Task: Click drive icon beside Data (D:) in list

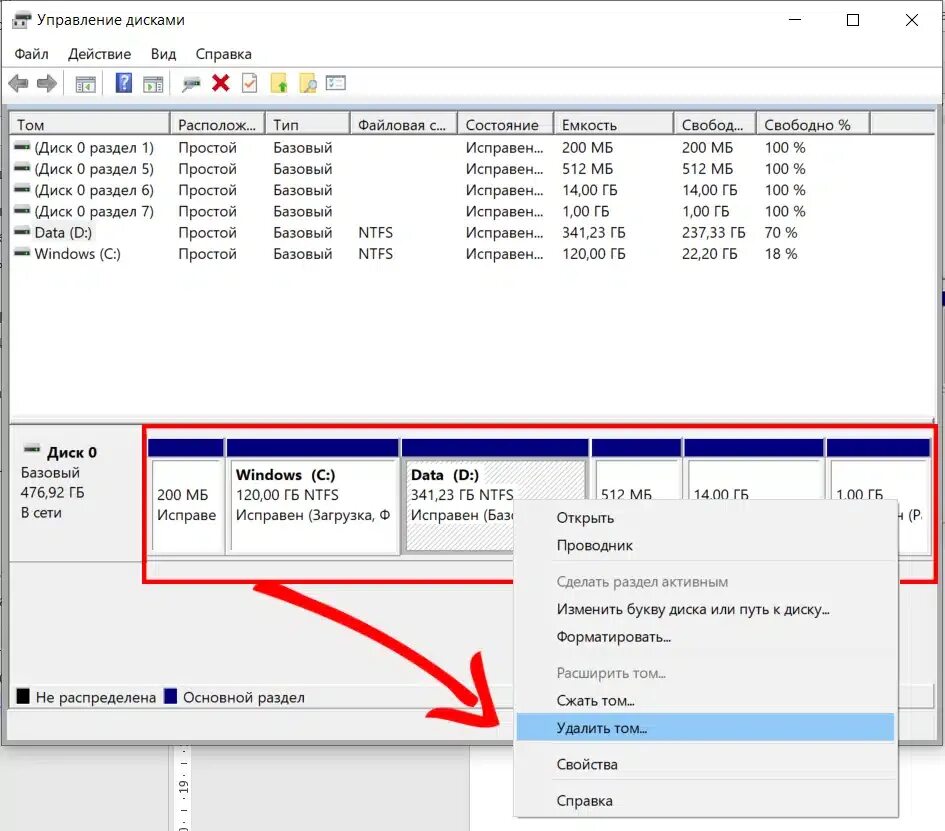Action: (22, 231)
